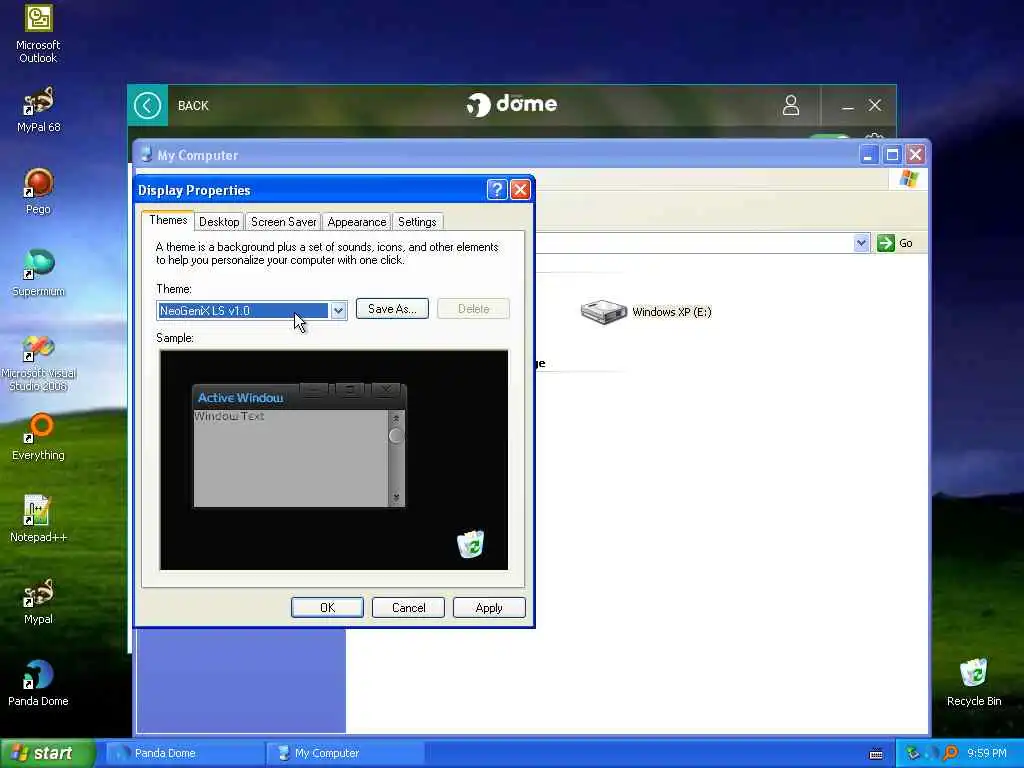Click the Start button

(46, 753)
